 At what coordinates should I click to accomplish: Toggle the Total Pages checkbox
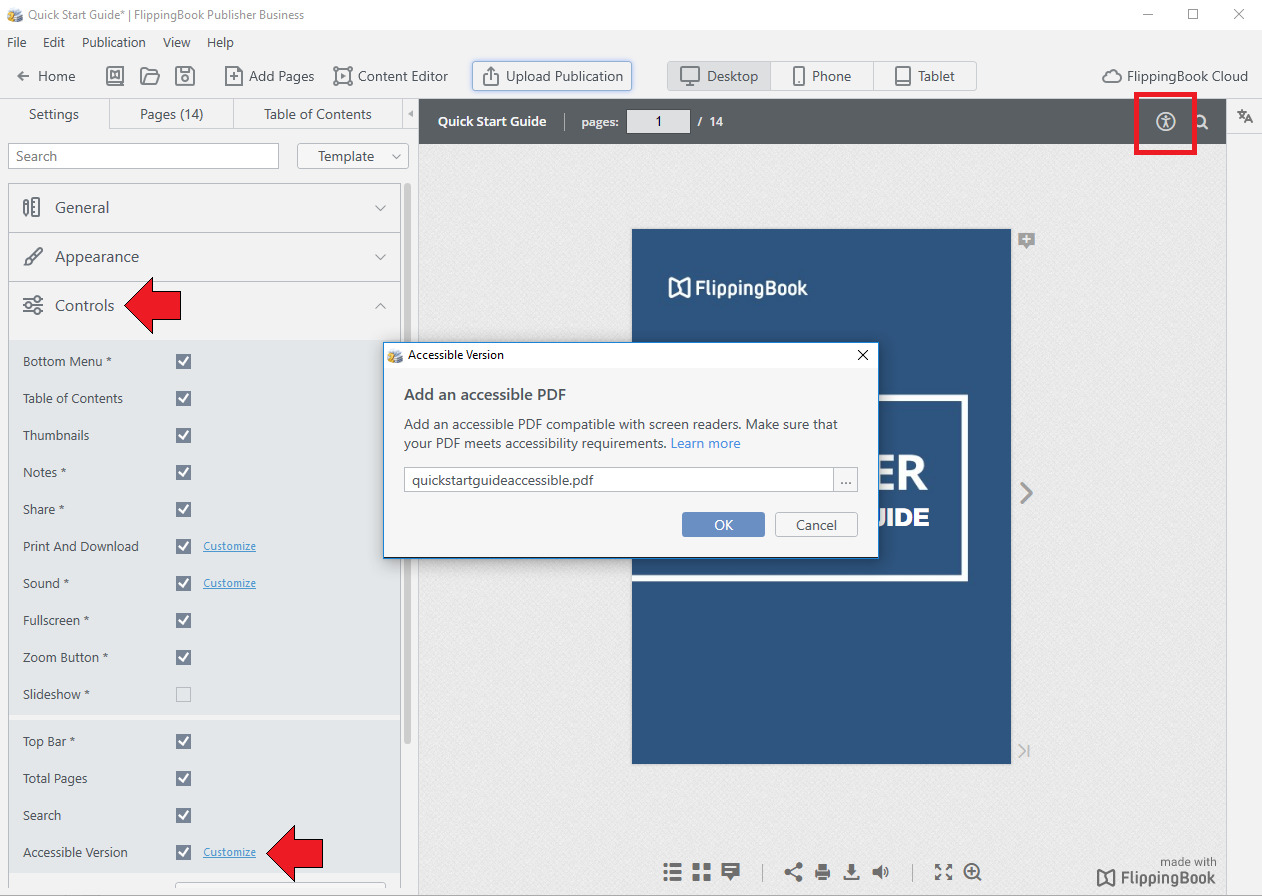(183, 778)
